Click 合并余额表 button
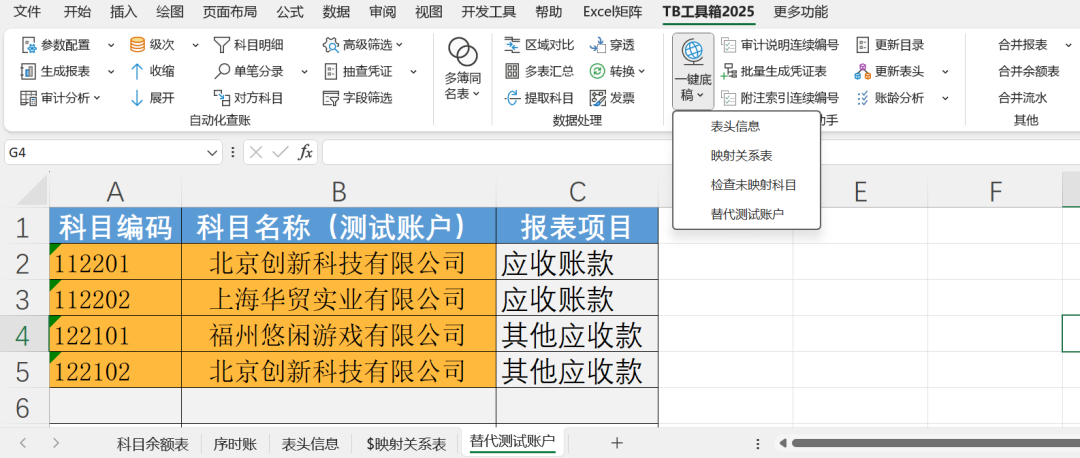The image size is (1080, 458). (x=1028, y=71)
